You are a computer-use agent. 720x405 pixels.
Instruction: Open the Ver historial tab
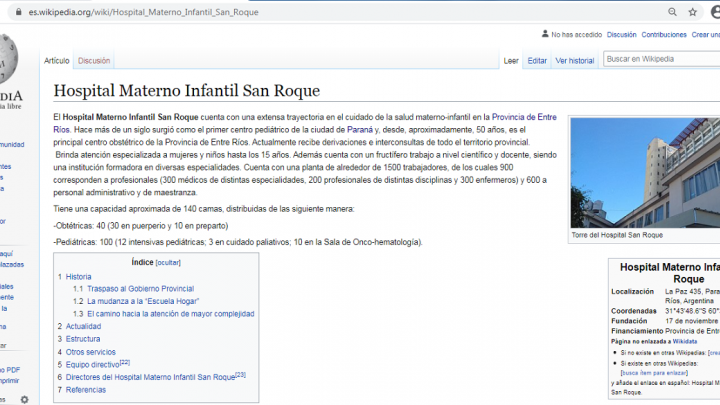pyautogui.click(x=574, y=61)
